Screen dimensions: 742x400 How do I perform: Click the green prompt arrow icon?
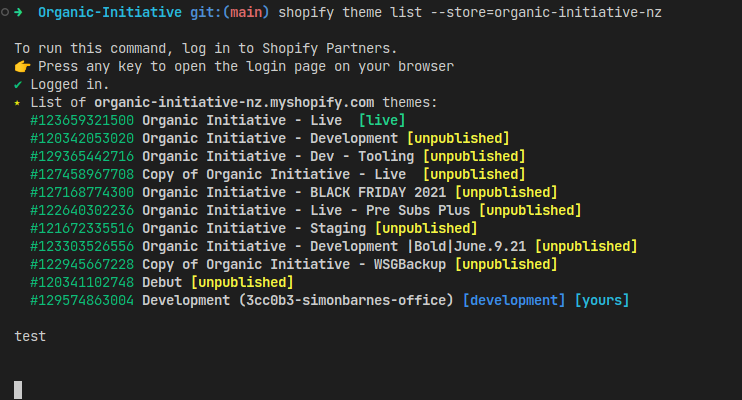18,12
